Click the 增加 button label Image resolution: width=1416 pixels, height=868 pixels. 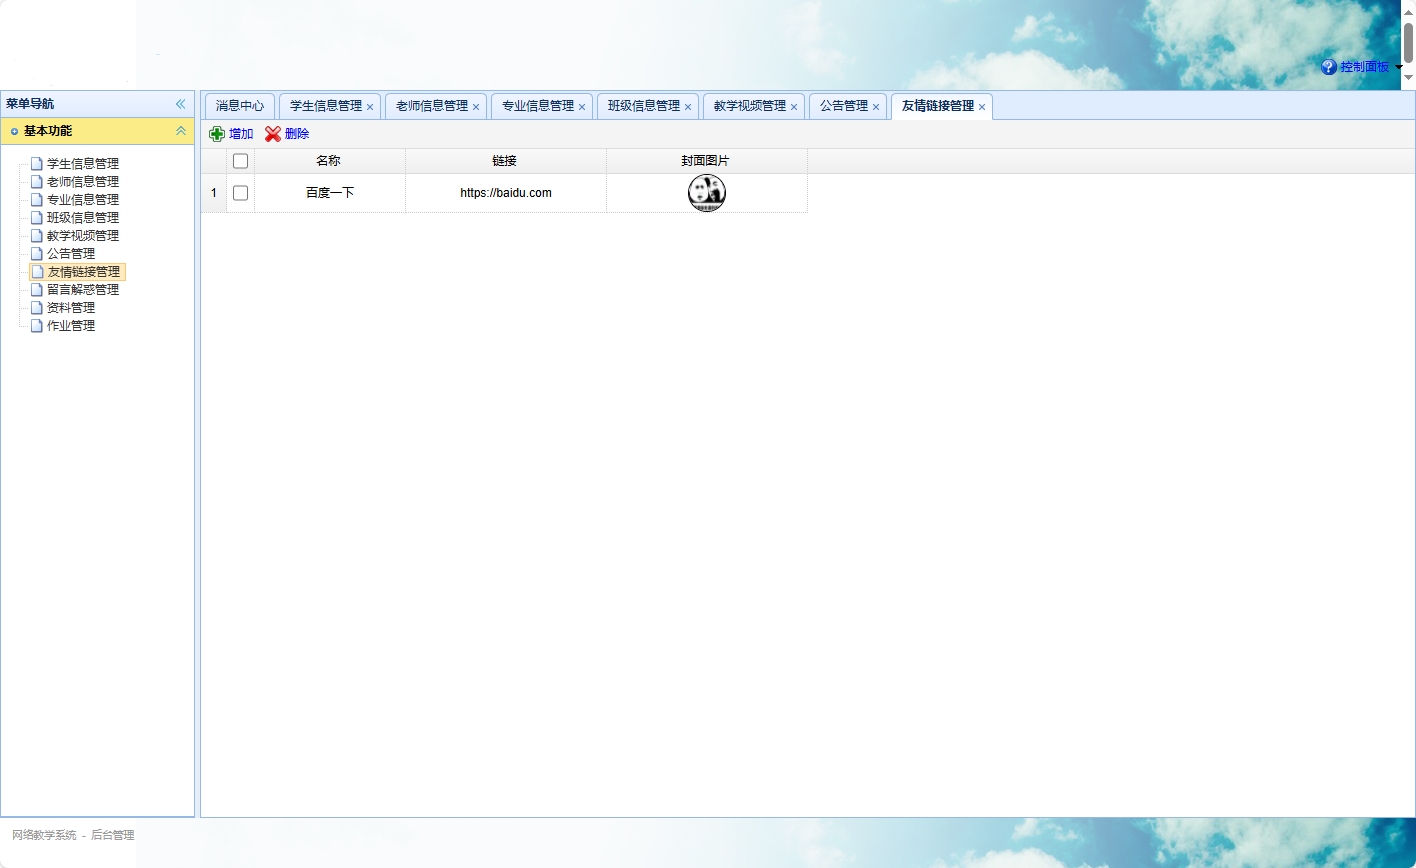[241, 134]
